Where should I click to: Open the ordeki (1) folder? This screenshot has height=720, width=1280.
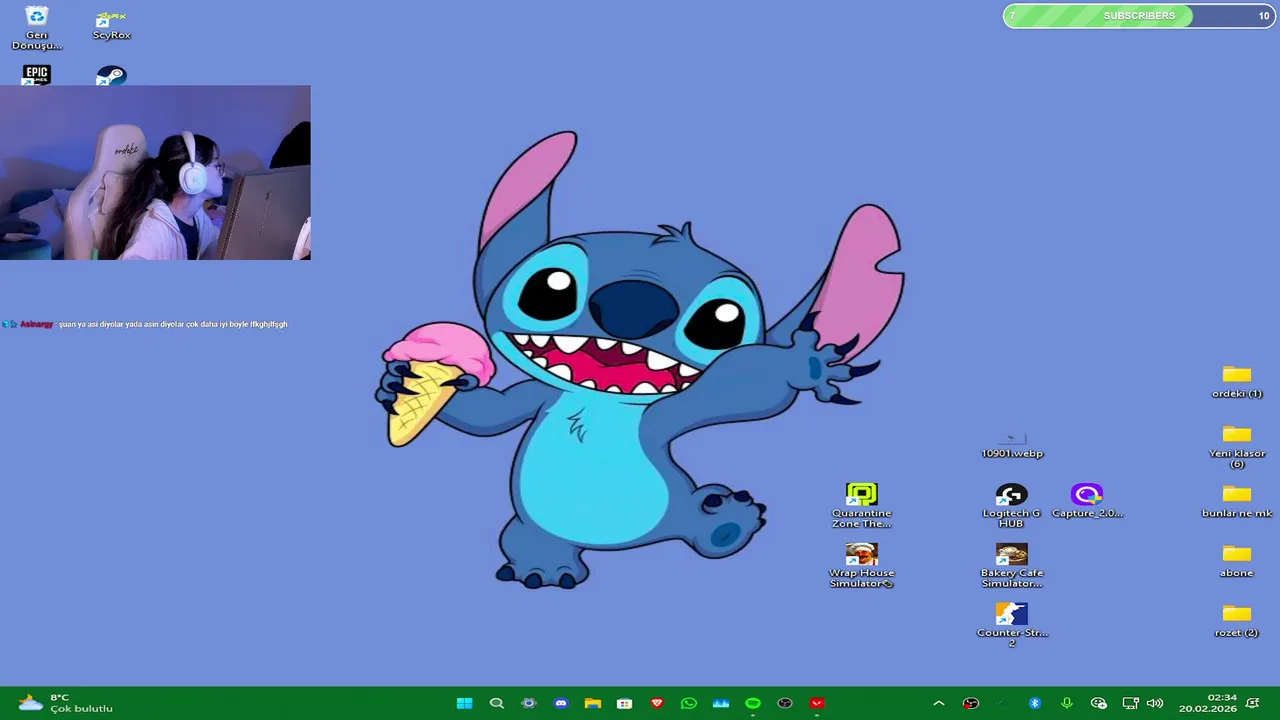[1236, 382]
